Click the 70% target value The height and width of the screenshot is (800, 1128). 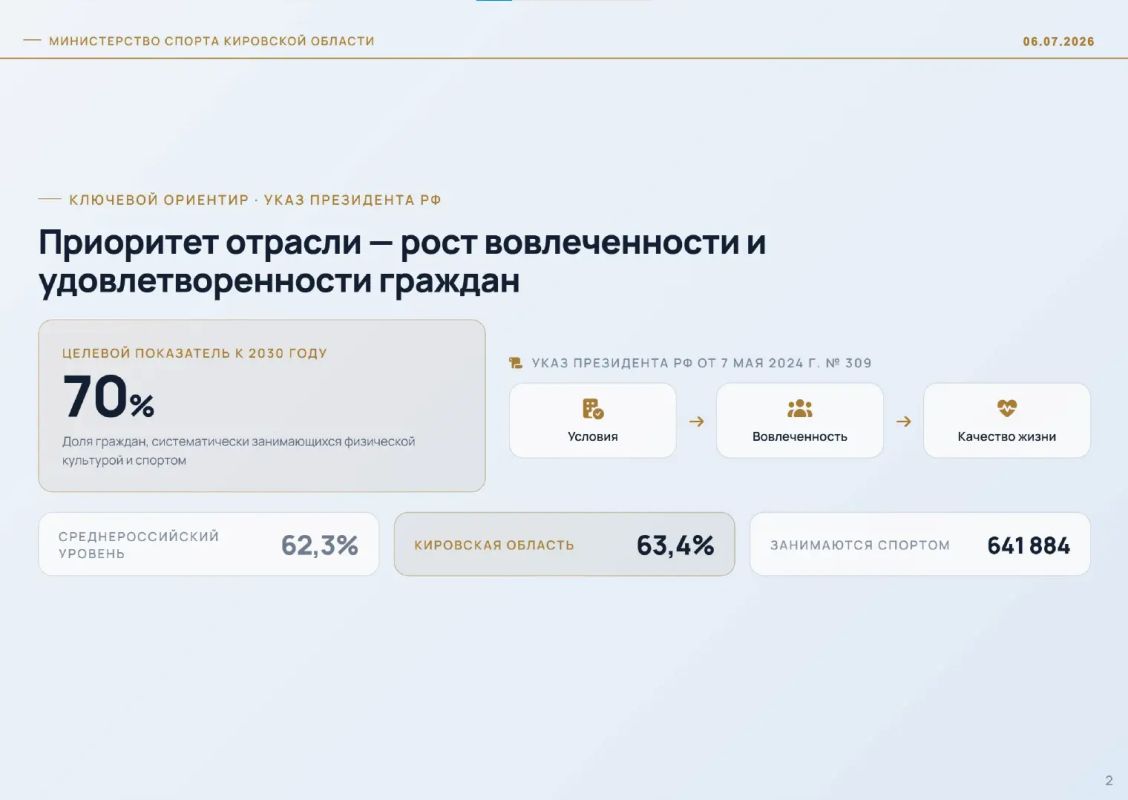[x=109, y=396]
